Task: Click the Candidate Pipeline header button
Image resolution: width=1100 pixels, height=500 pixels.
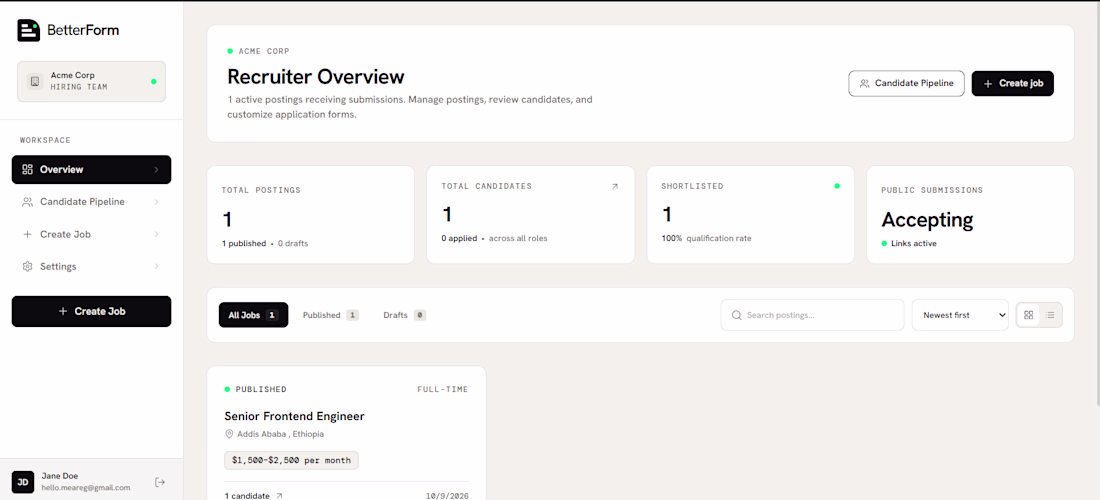Action: click(x=906, y=83)
